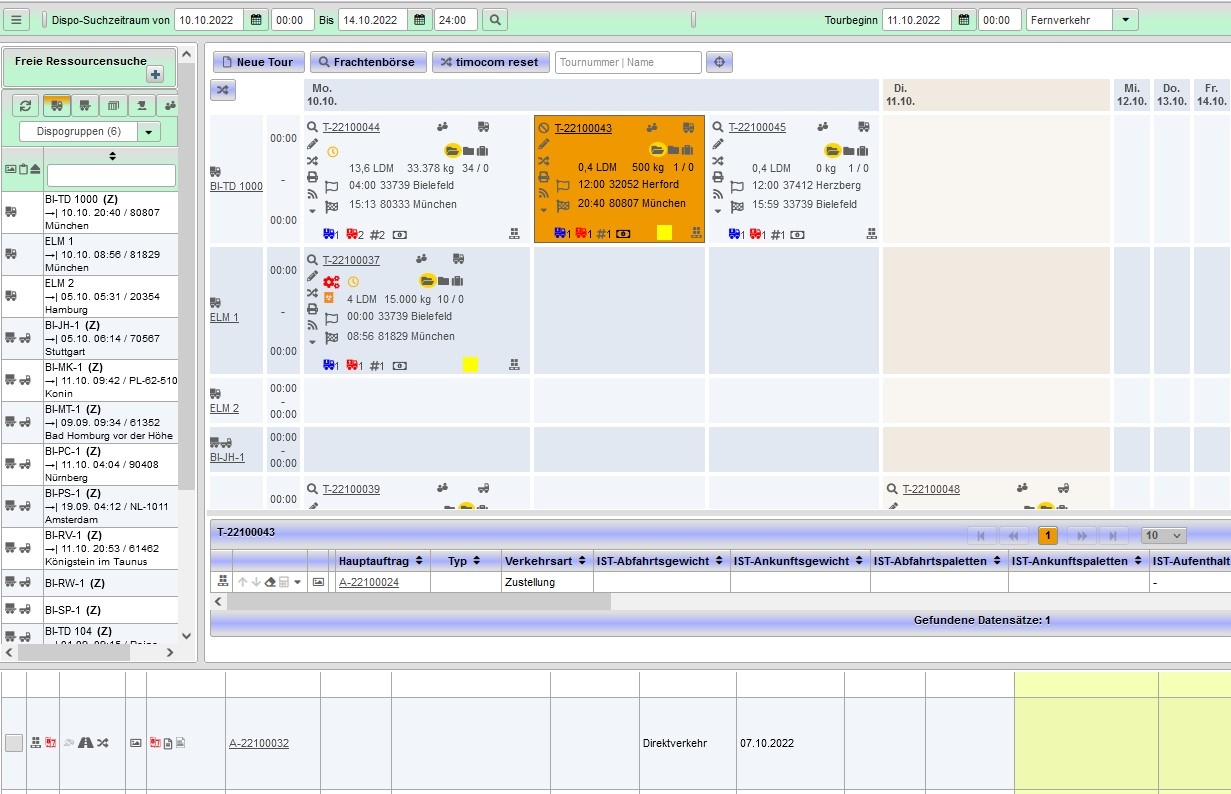This screenshot has width=1231, height=794.
Task: Open calendar for Dispo start date 10.10.2022
Action: pyautogui.click(x=256, y=20)
